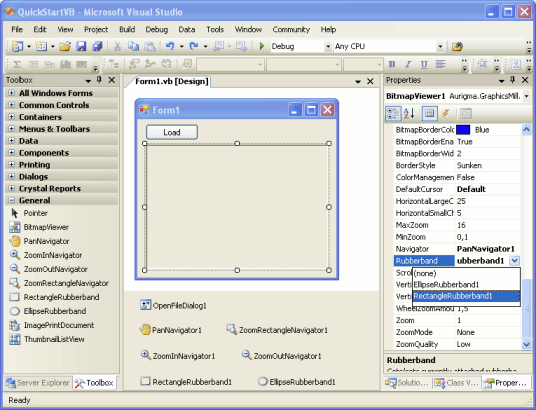Select the OpenFileDialog1 component in the tray
Viewport: 536px width, 410px height.
point(173,305)
